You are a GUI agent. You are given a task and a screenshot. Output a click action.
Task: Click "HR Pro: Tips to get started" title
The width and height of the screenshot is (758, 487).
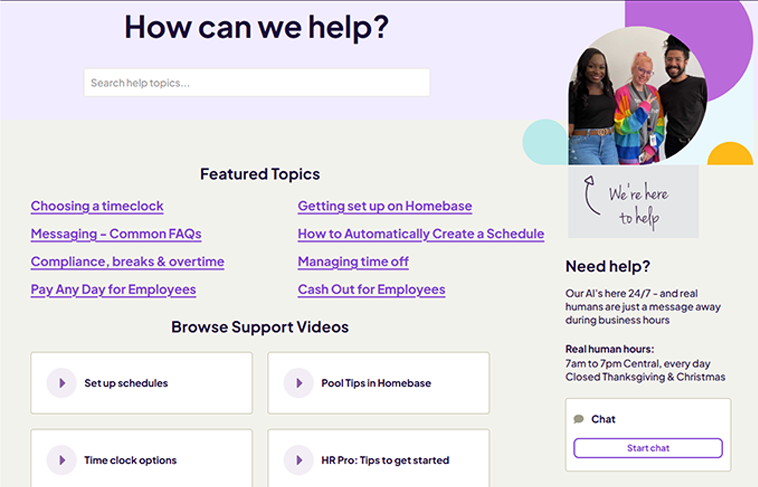(385, 460)
